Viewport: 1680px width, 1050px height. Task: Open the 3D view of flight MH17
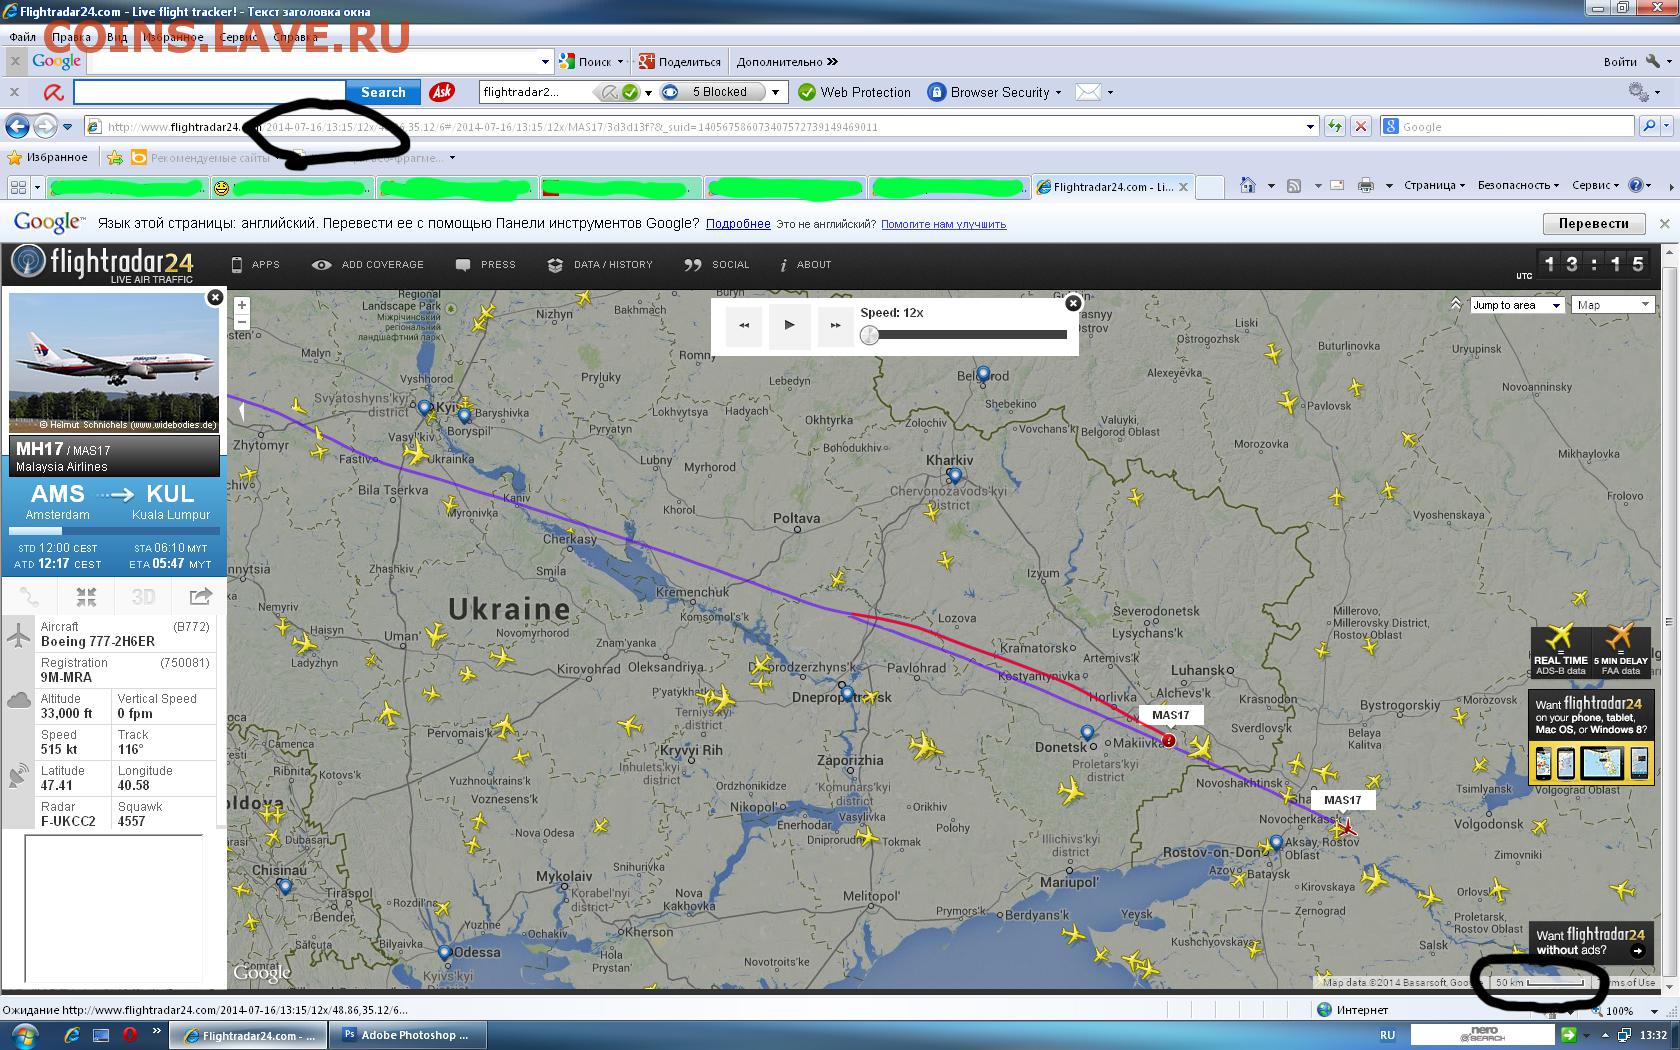point(143,597)
